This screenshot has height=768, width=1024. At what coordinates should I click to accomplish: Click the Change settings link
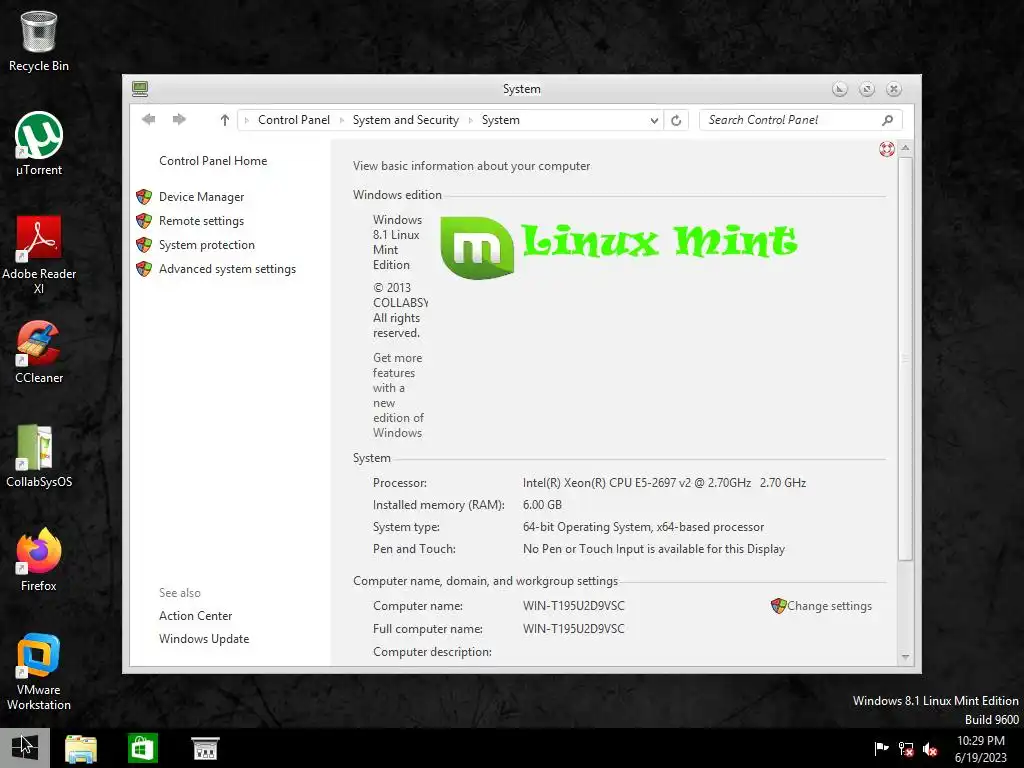(829, 605)
